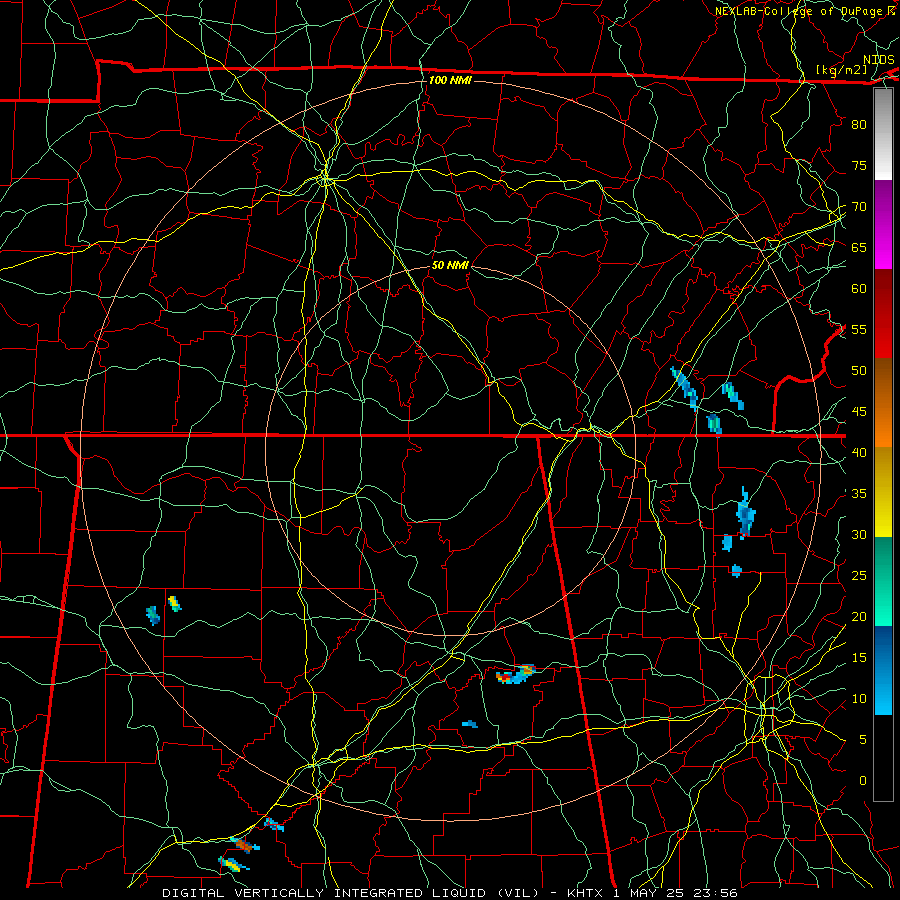Pick the white-gray top segment of the color scale

[x=883, y=134]
